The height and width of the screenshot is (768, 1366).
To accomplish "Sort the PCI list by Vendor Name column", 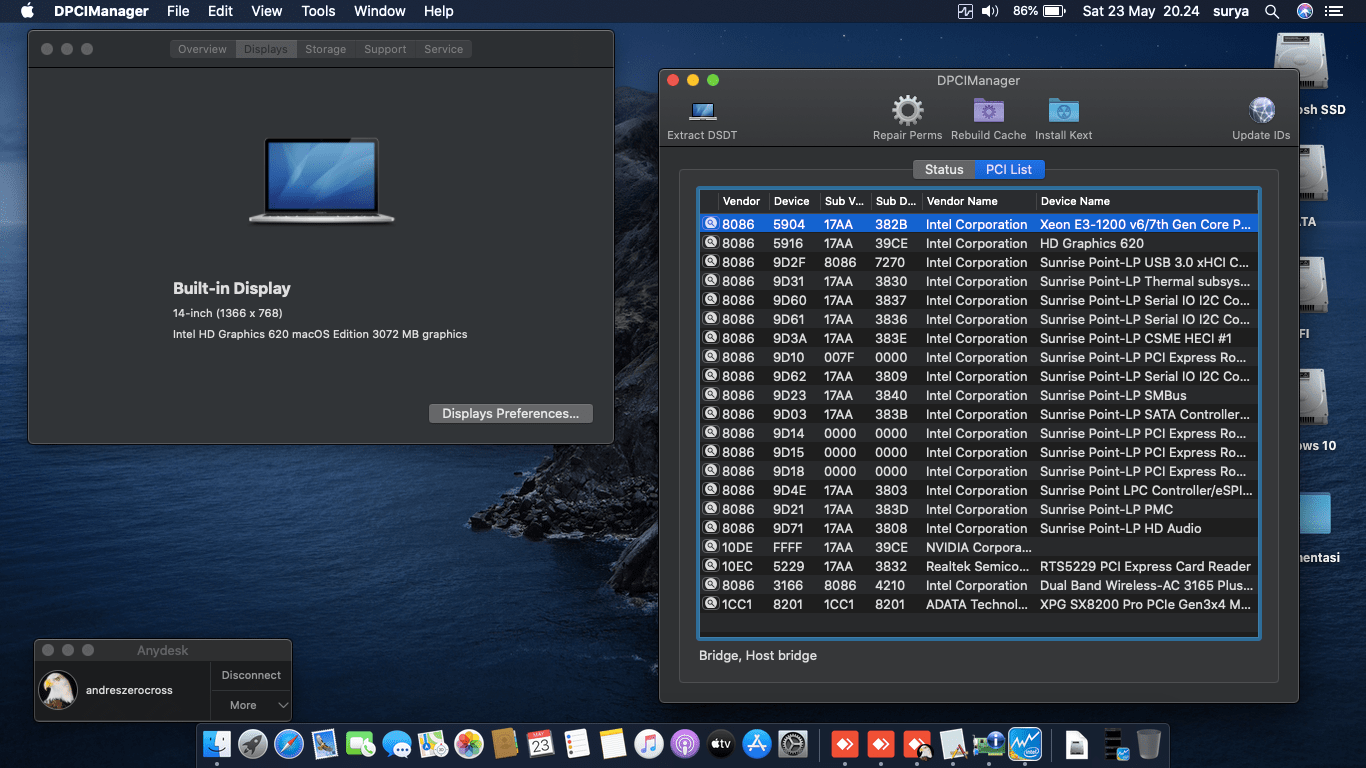I will pos(979,201).
